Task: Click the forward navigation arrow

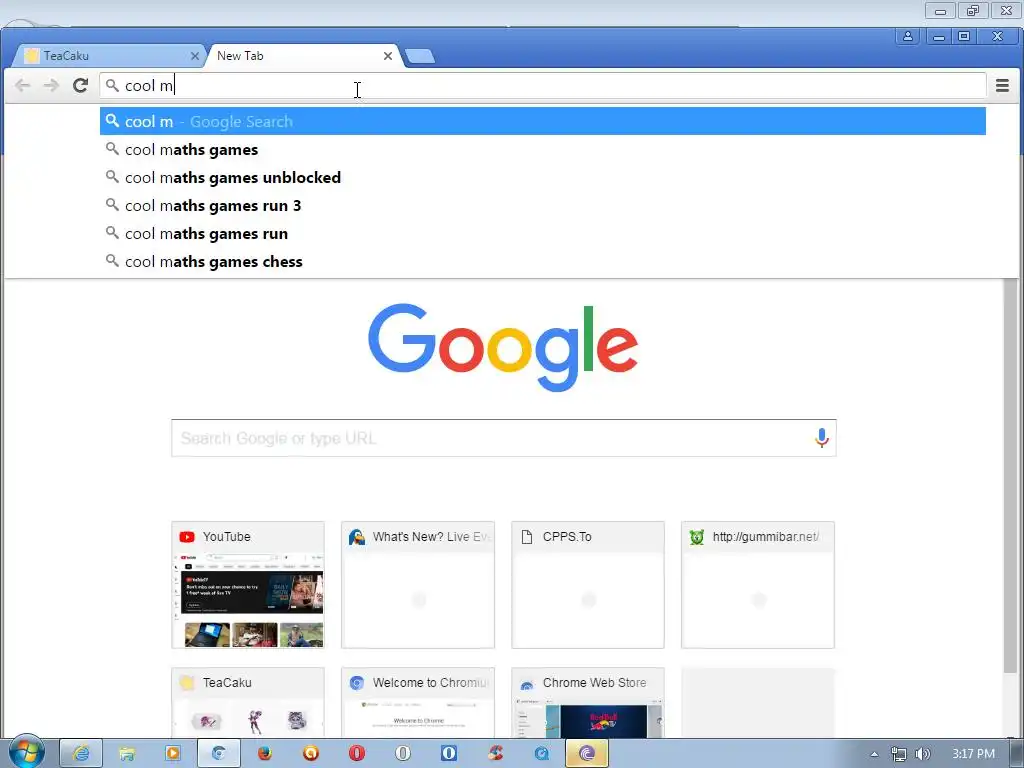Action: [x=51, y=86]
